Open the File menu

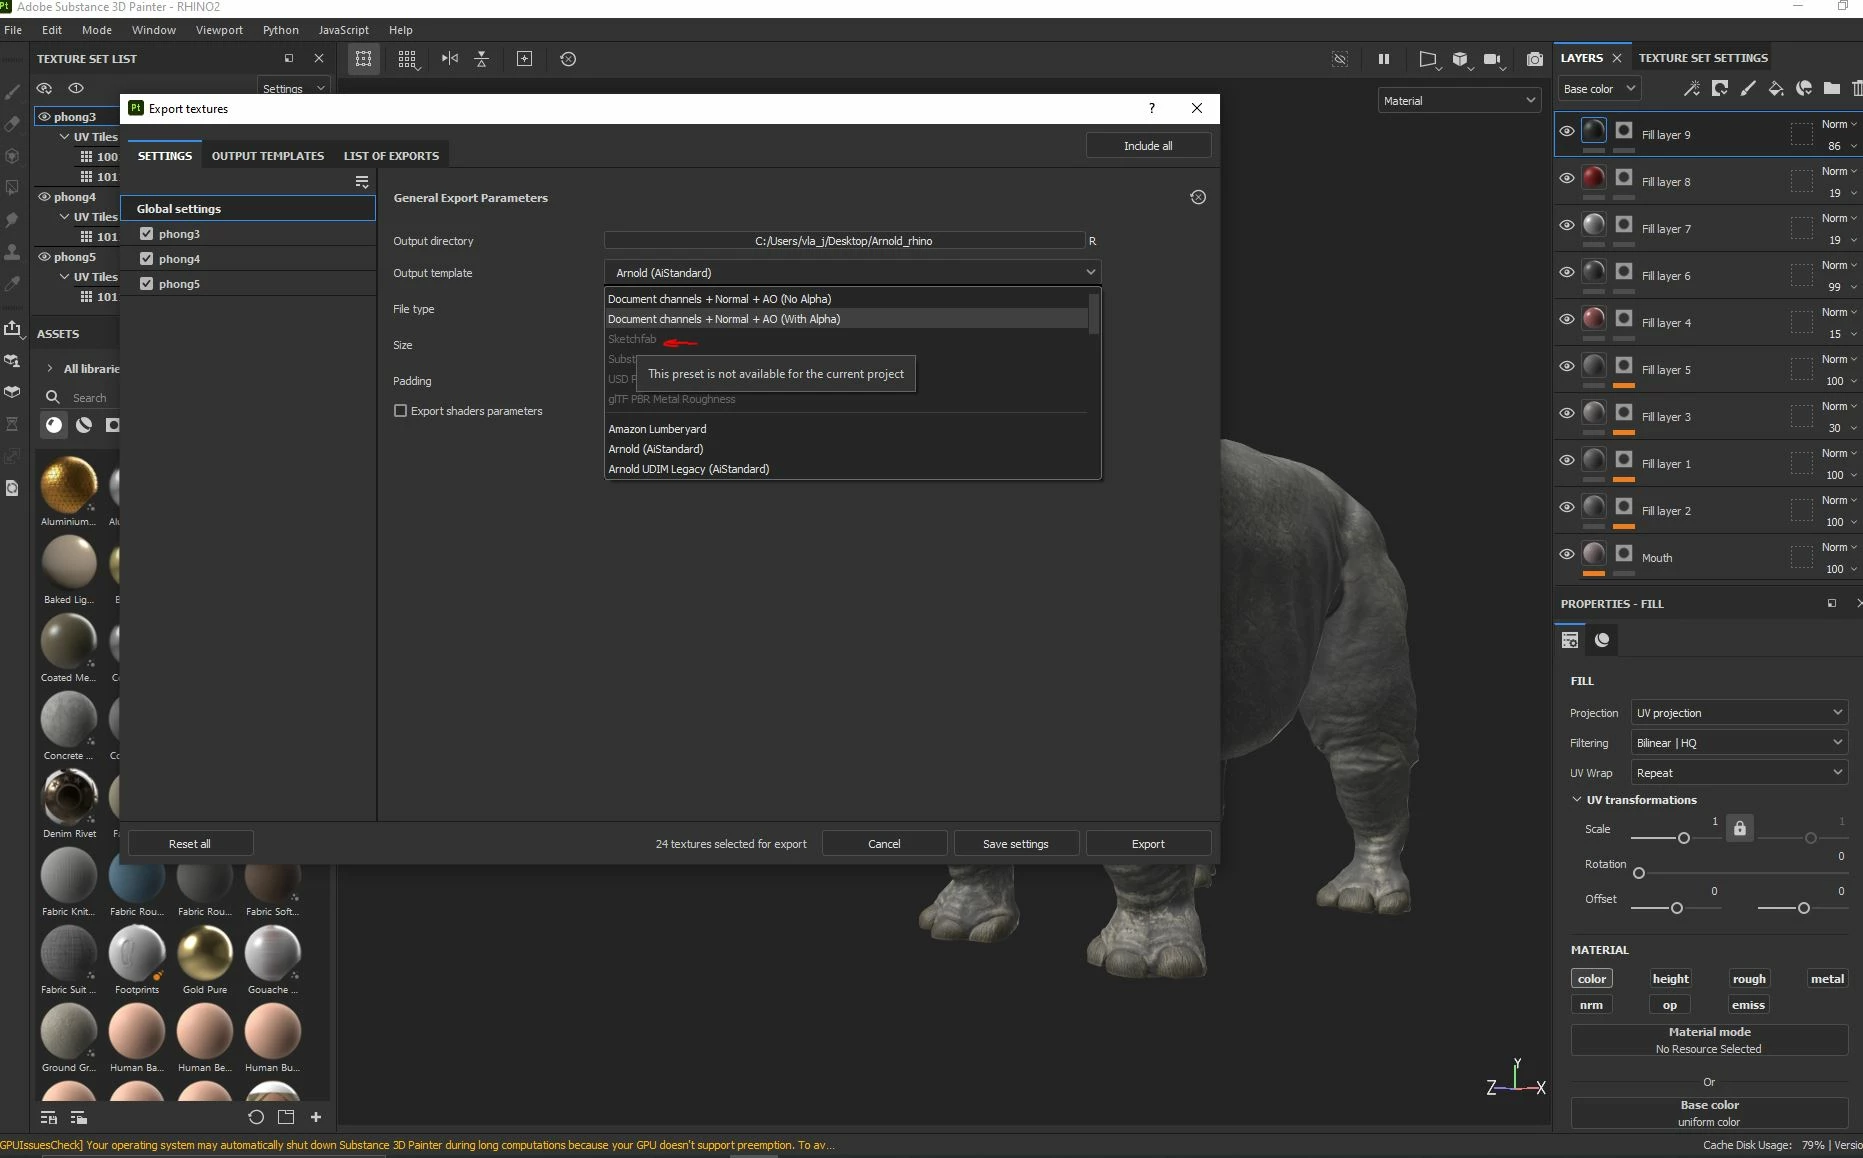(x=13, y=30)
